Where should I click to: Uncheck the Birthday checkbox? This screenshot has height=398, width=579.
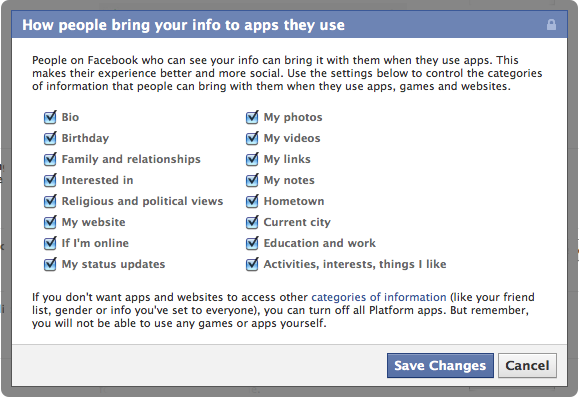(50, 138)
